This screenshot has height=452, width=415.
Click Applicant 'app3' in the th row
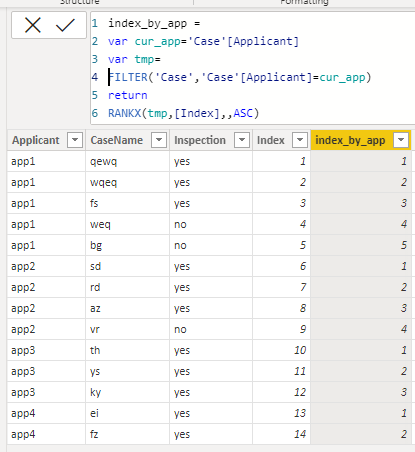pos(46,350)
